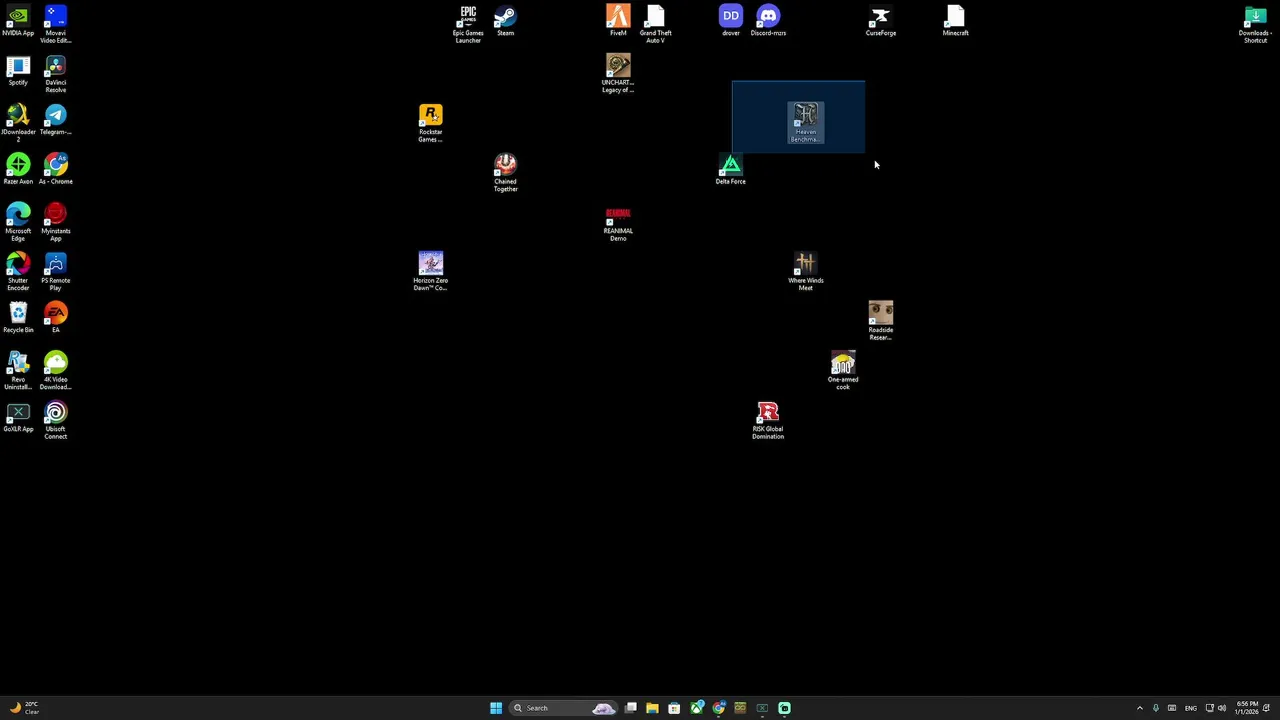The image size is (1280, 720).
Task: Select the Telegram desktop shortcut
Action: [56, 121]
